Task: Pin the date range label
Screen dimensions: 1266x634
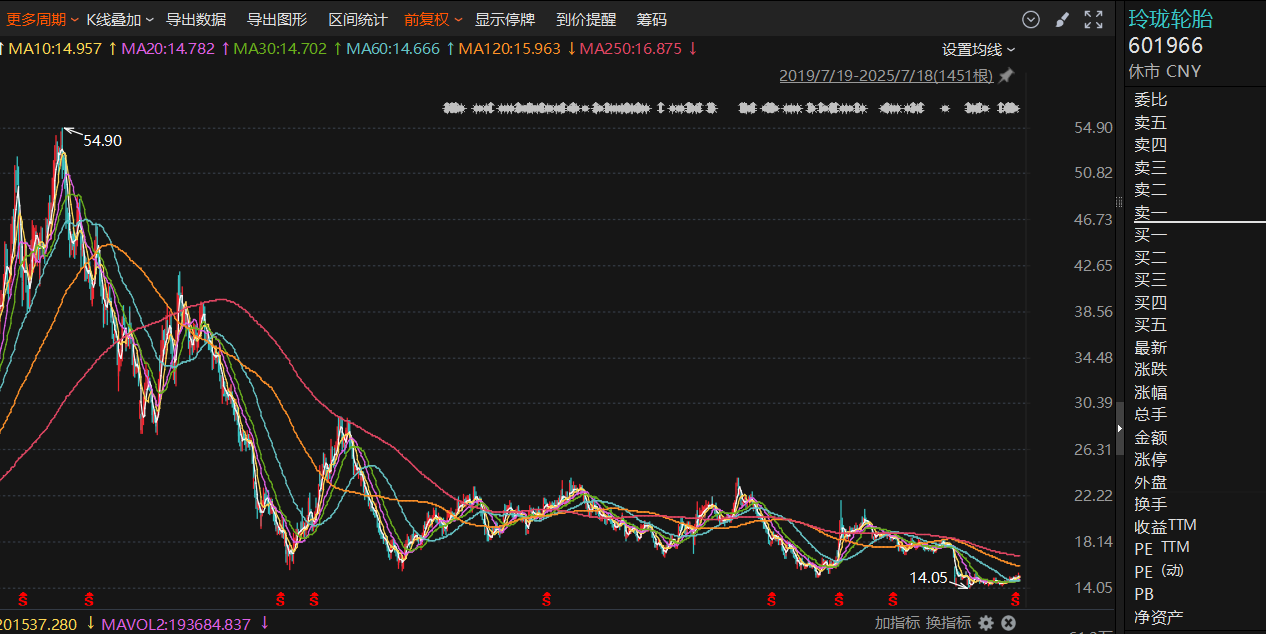Action: 1006,76
